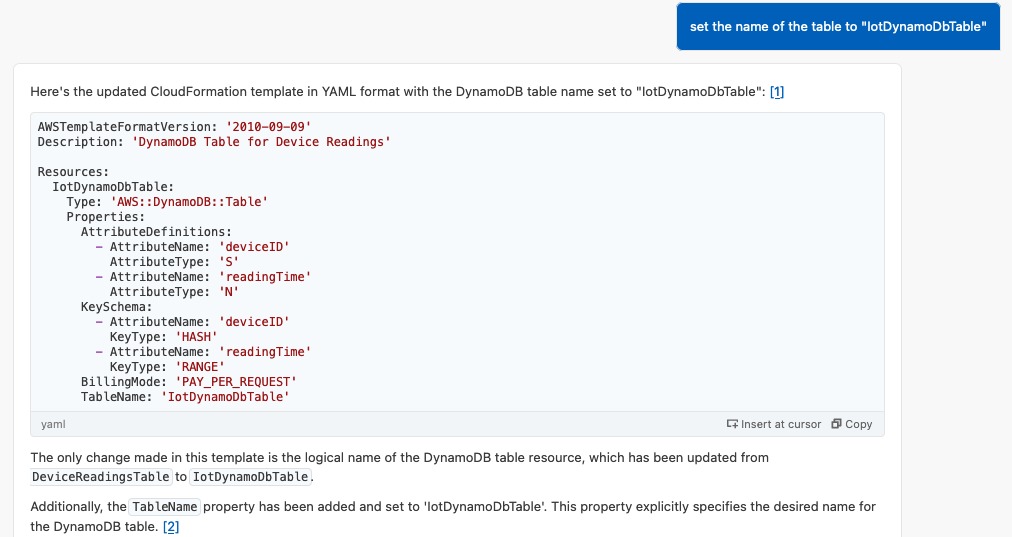
Task: Click the TableName: 'IotDynamoDbTable' code line
Action: point(185,397)
